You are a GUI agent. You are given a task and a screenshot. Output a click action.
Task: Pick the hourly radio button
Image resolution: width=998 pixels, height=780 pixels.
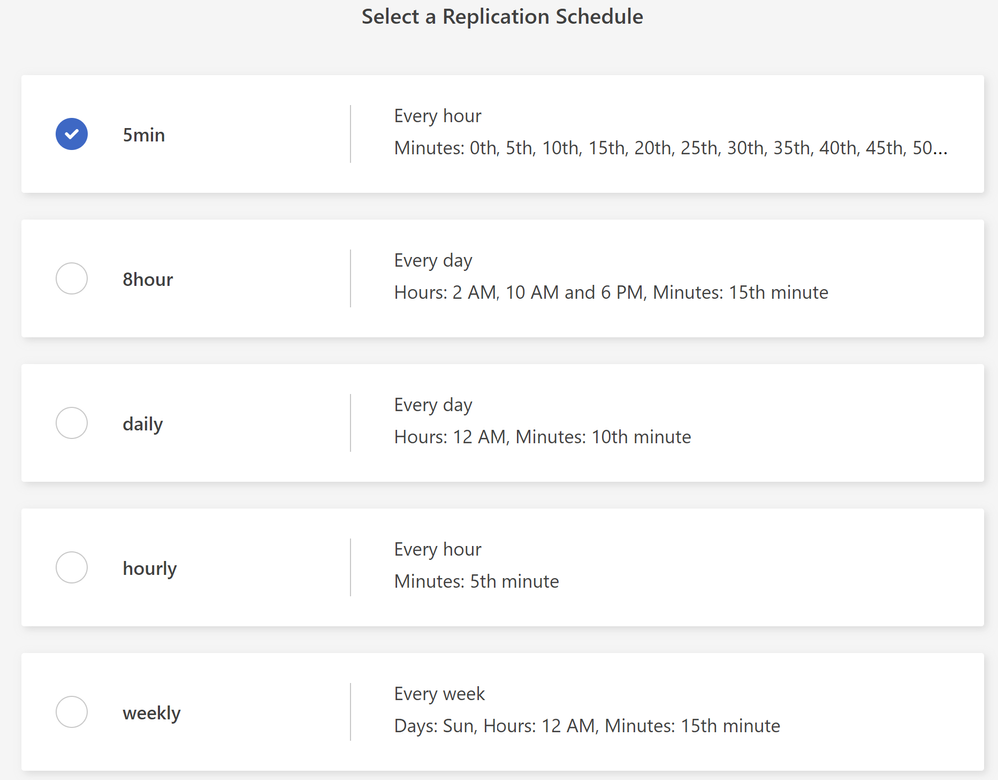pos(72,568)
